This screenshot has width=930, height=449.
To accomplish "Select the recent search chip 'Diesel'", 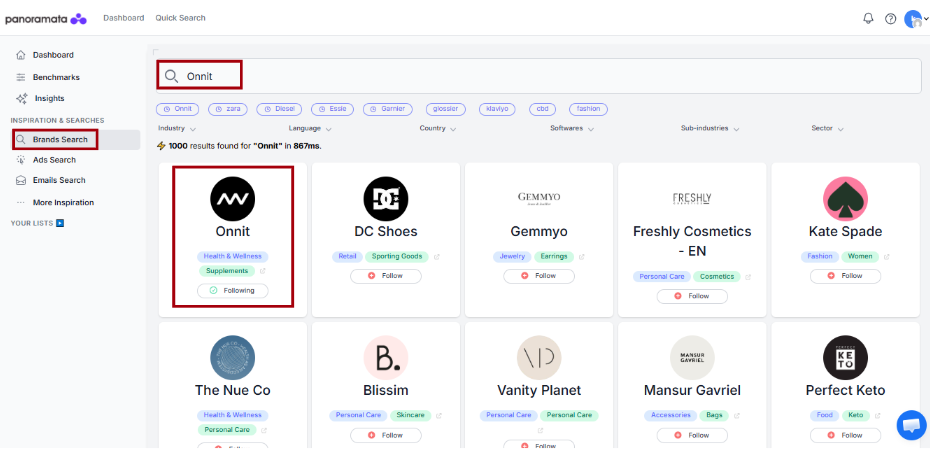I will click(x=279, y=109).
